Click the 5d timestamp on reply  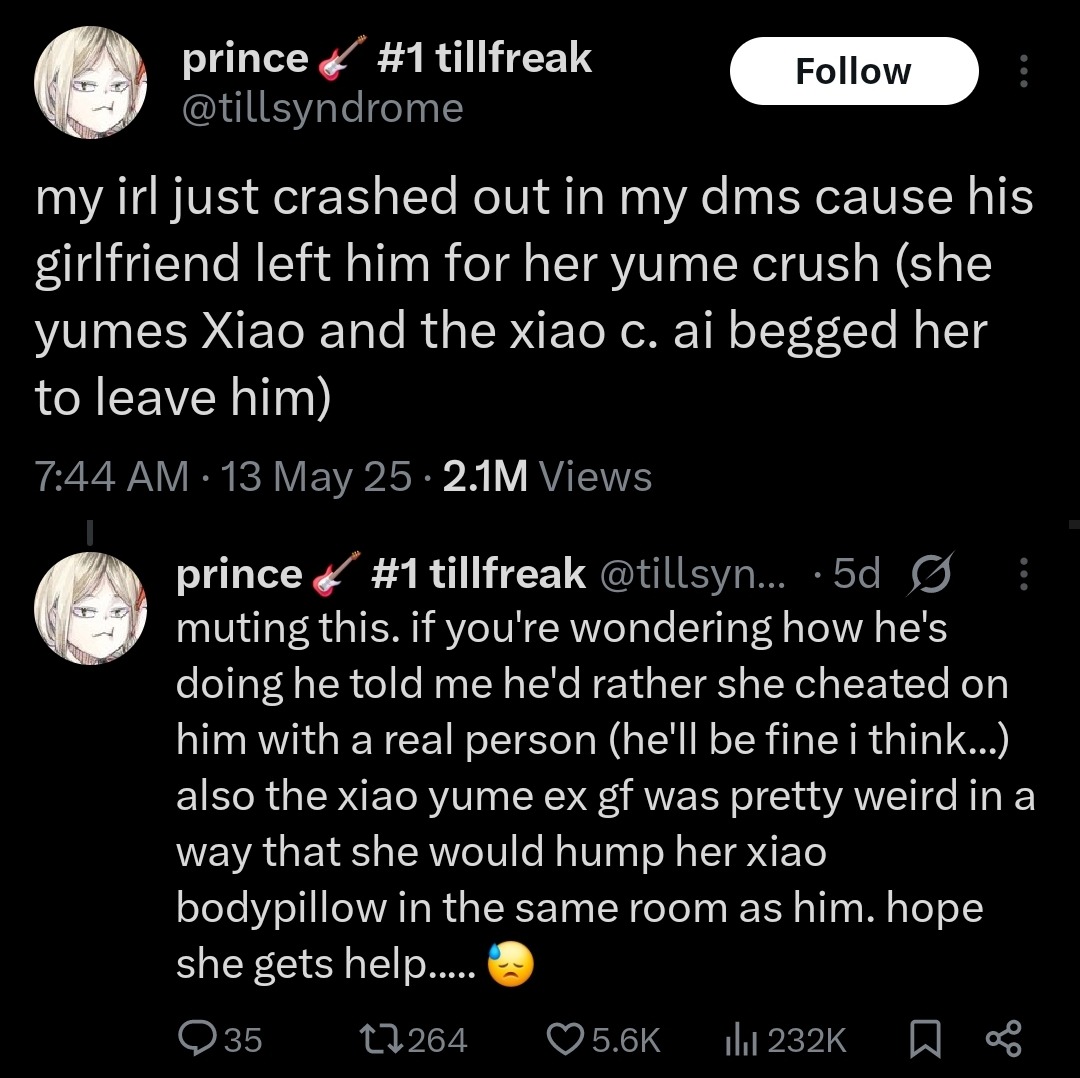pyautogui.click(x=856, y=574)
